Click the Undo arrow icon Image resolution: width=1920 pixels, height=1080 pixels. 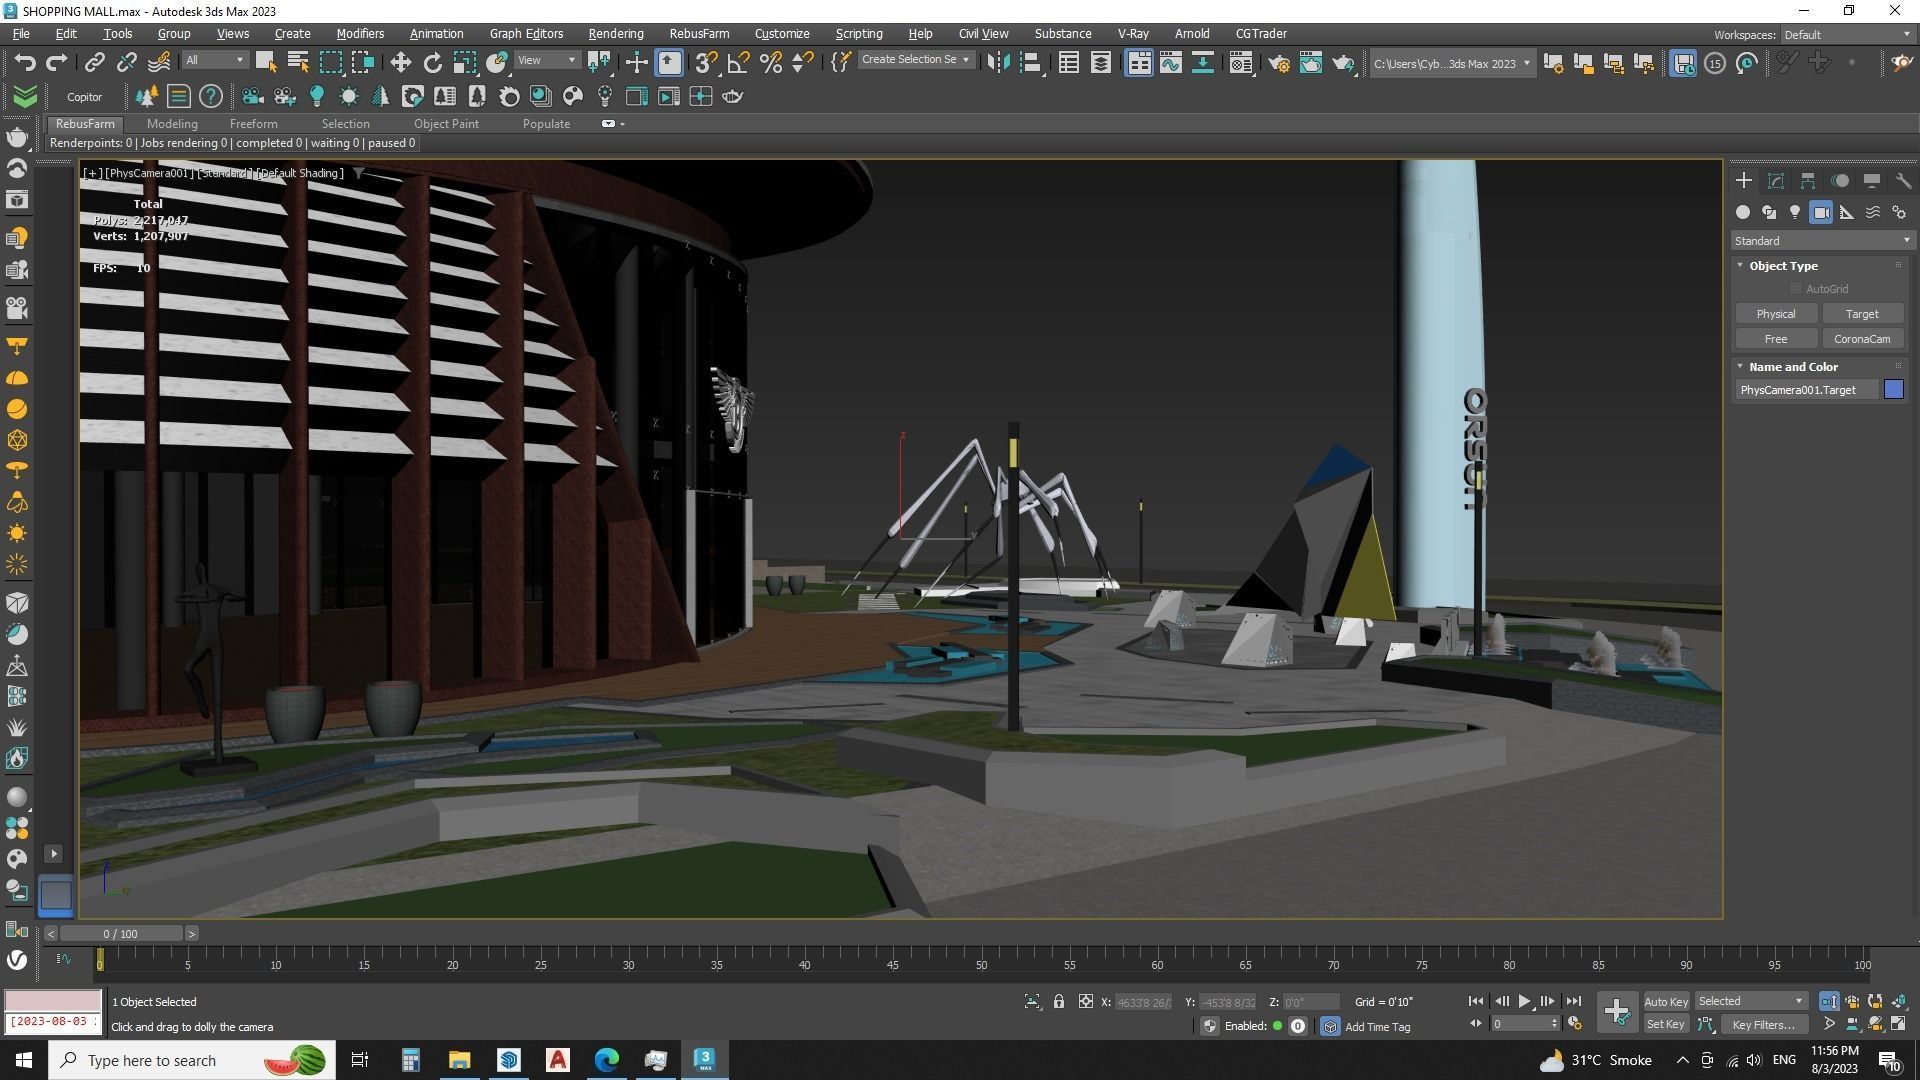click(x=24, y=63)
